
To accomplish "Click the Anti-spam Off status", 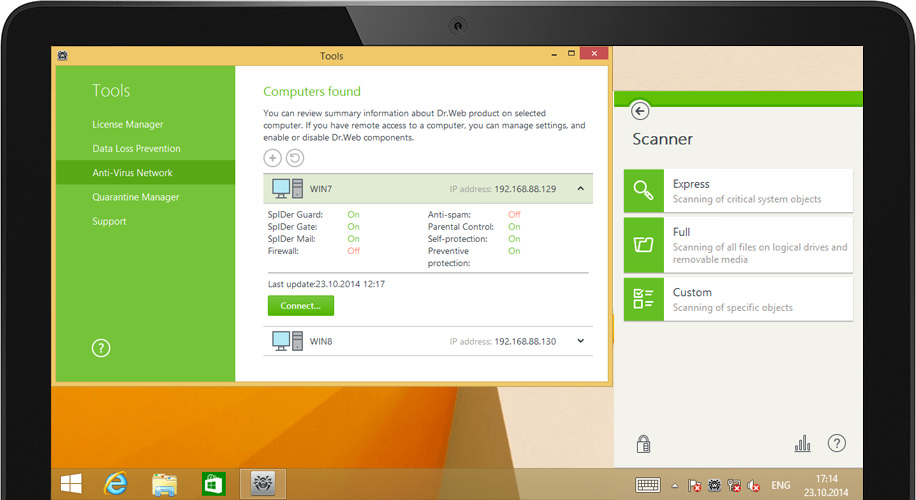I will click(514, 214).
